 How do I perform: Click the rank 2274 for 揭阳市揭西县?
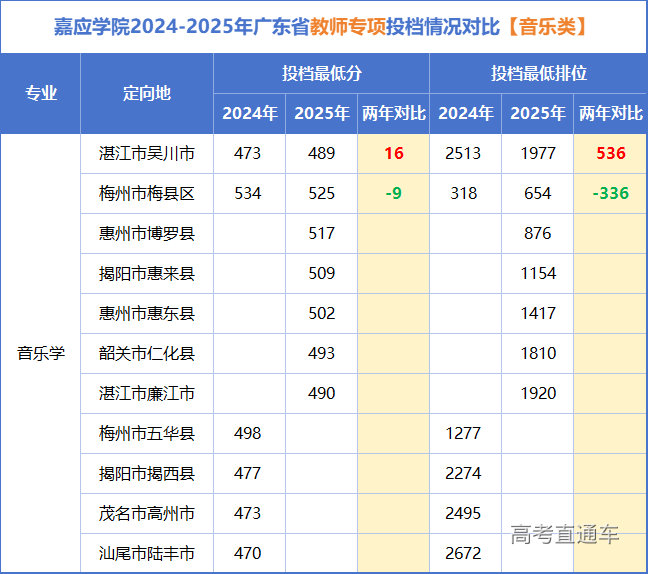(x=464, y=474)
